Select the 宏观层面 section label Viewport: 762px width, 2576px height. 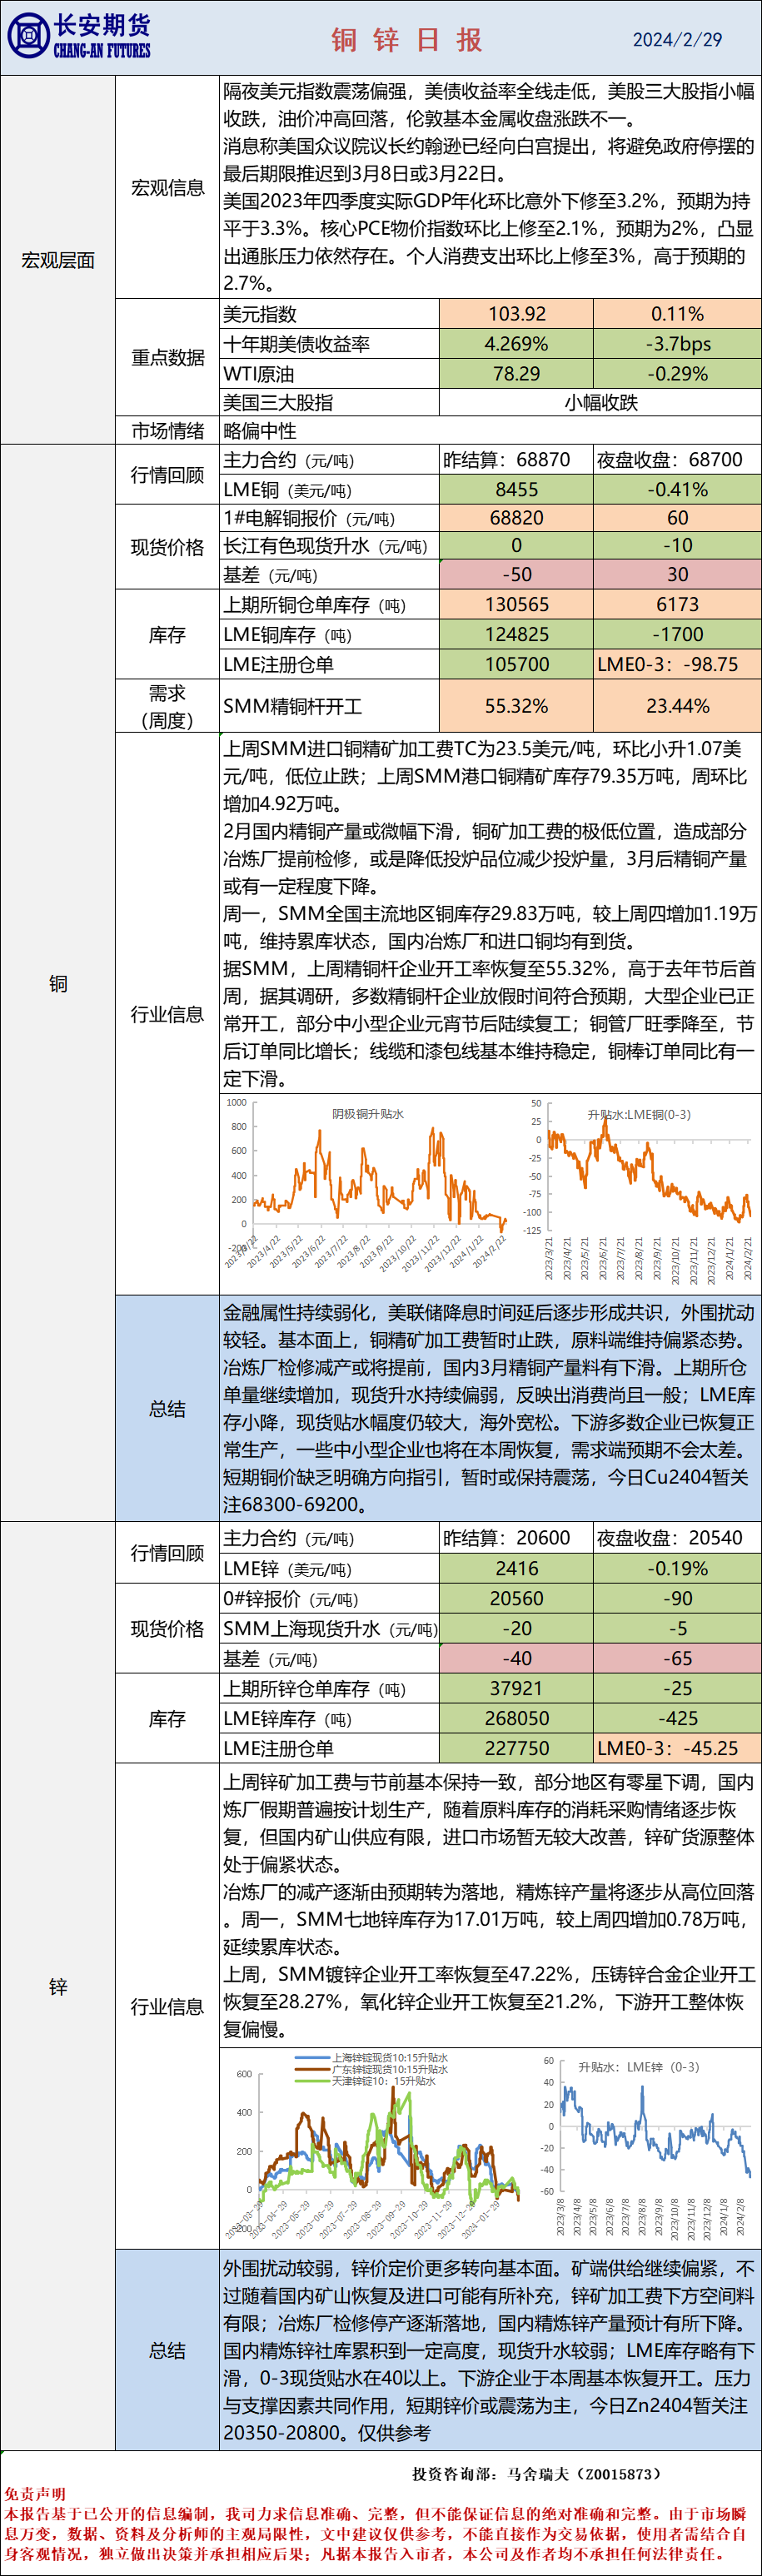58,260
